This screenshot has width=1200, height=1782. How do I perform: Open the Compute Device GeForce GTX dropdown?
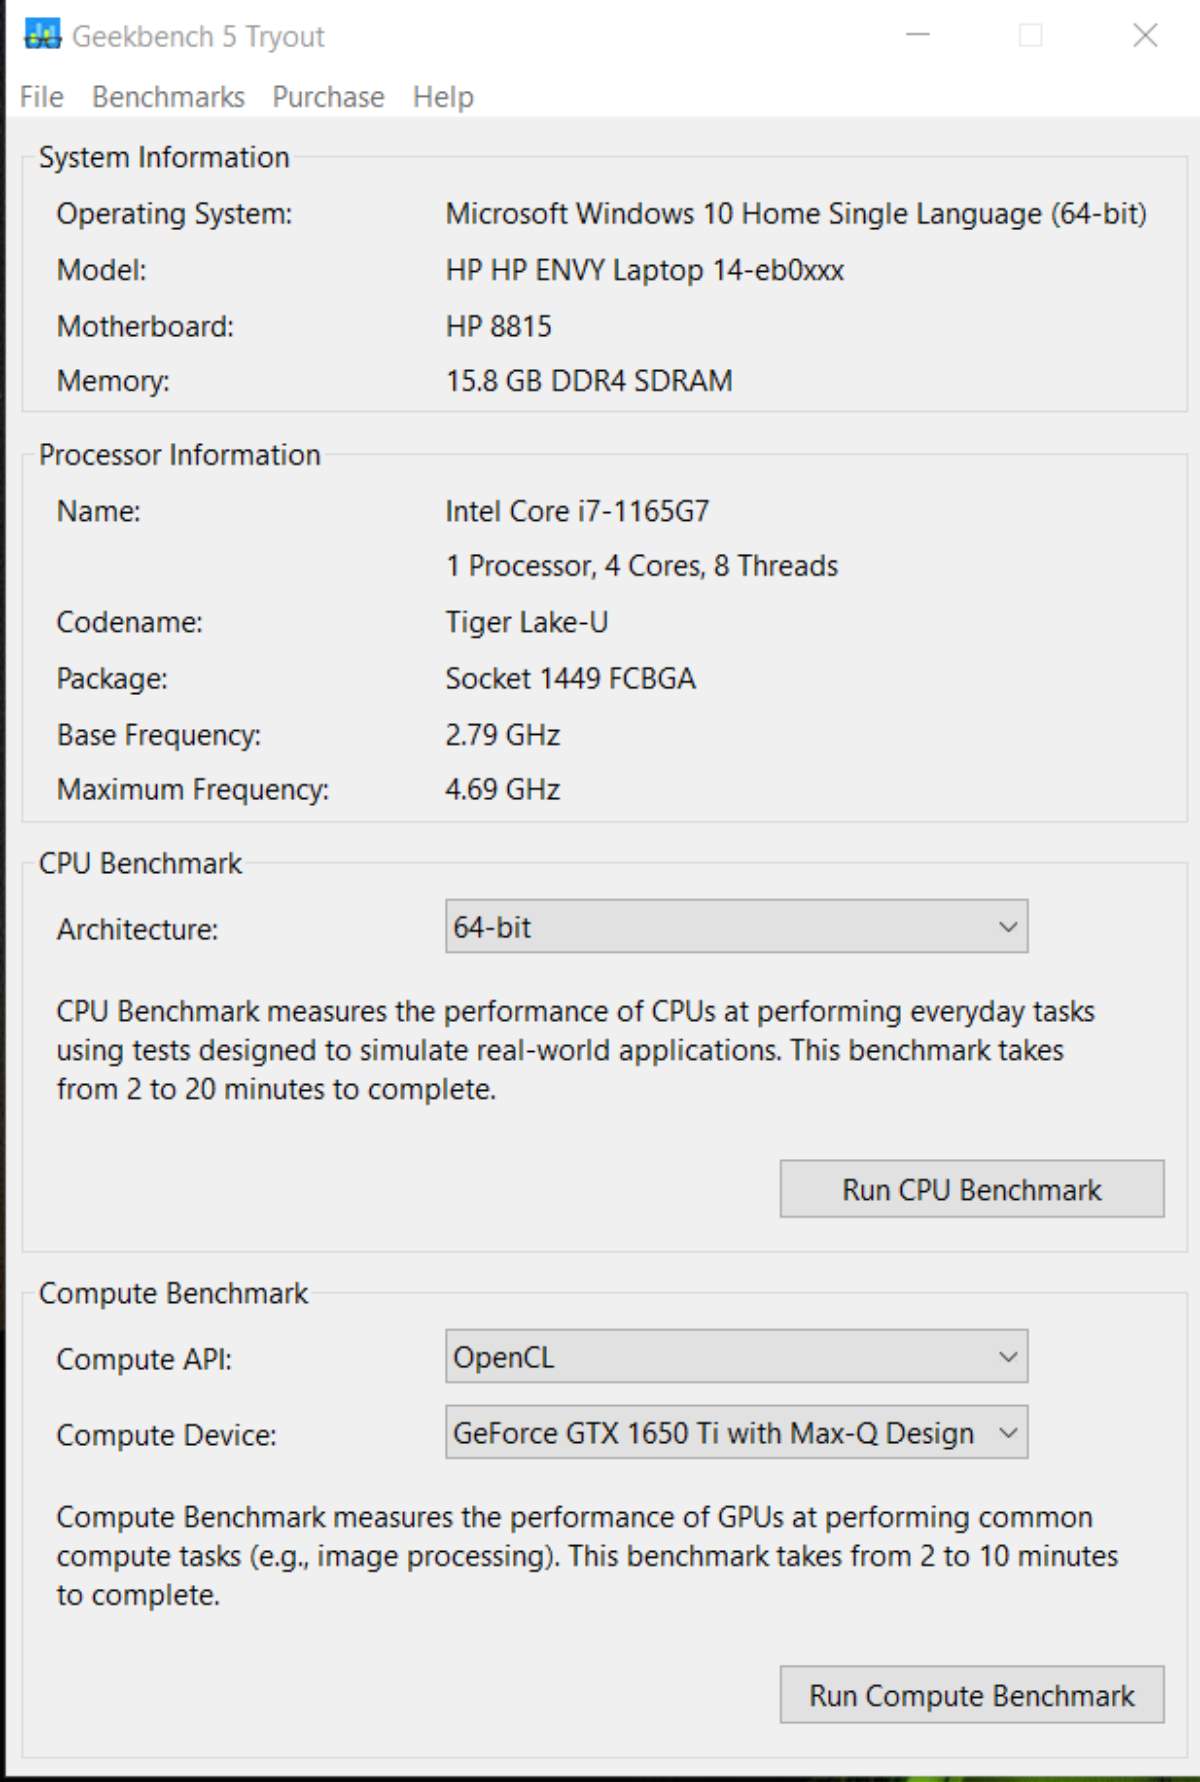pyautogui.click(x=736, y=1433)
